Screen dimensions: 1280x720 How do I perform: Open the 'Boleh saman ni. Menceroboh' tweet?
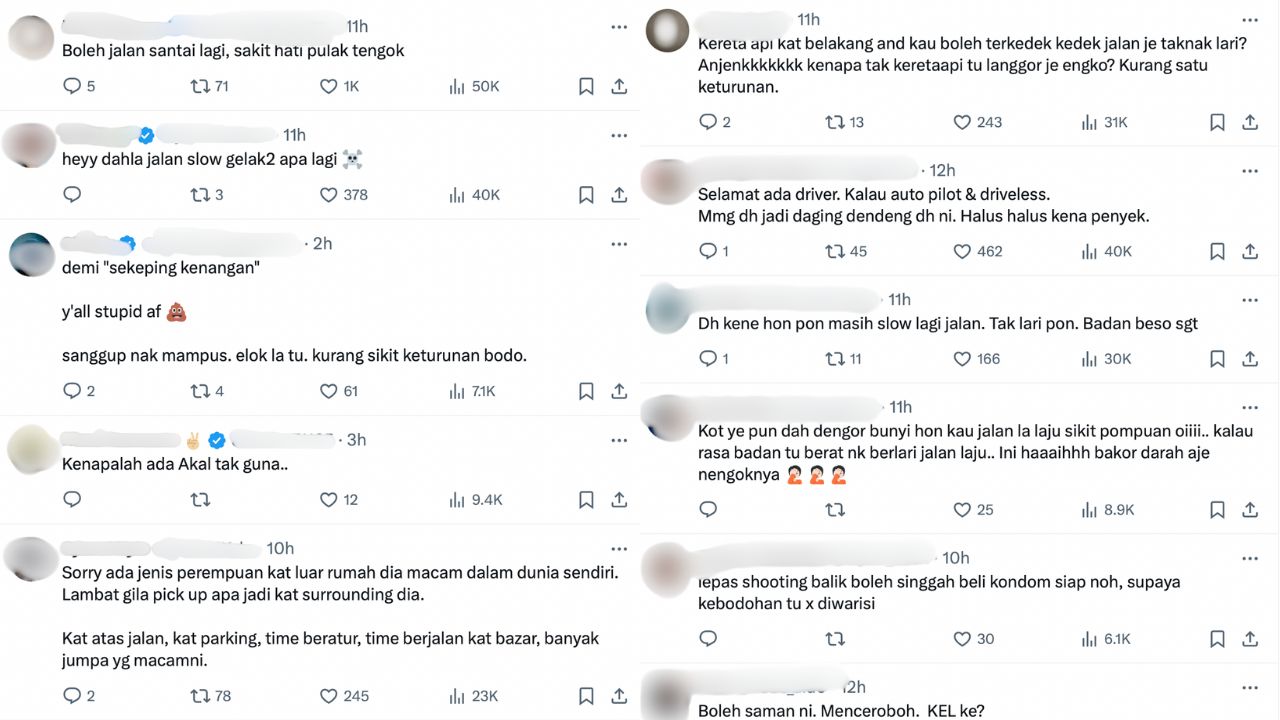coord(841,711)
